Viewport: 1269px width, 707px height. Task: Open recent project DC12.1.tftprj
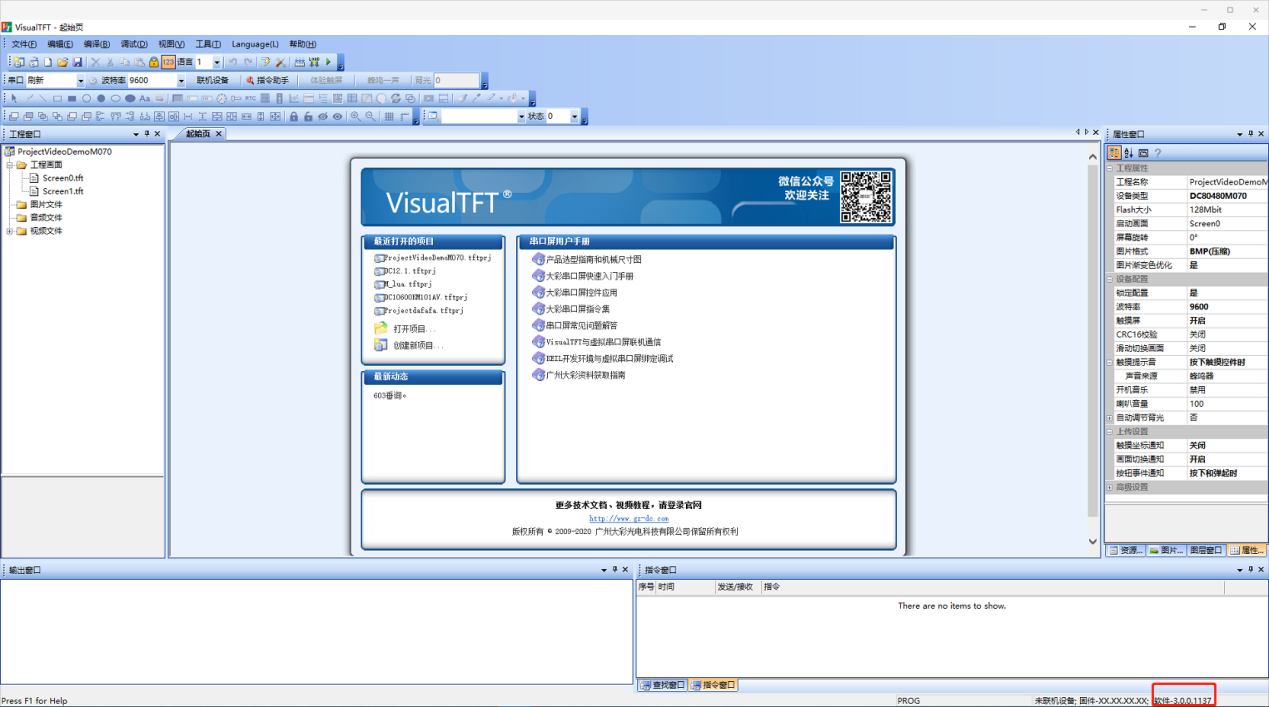coord(410,271)
